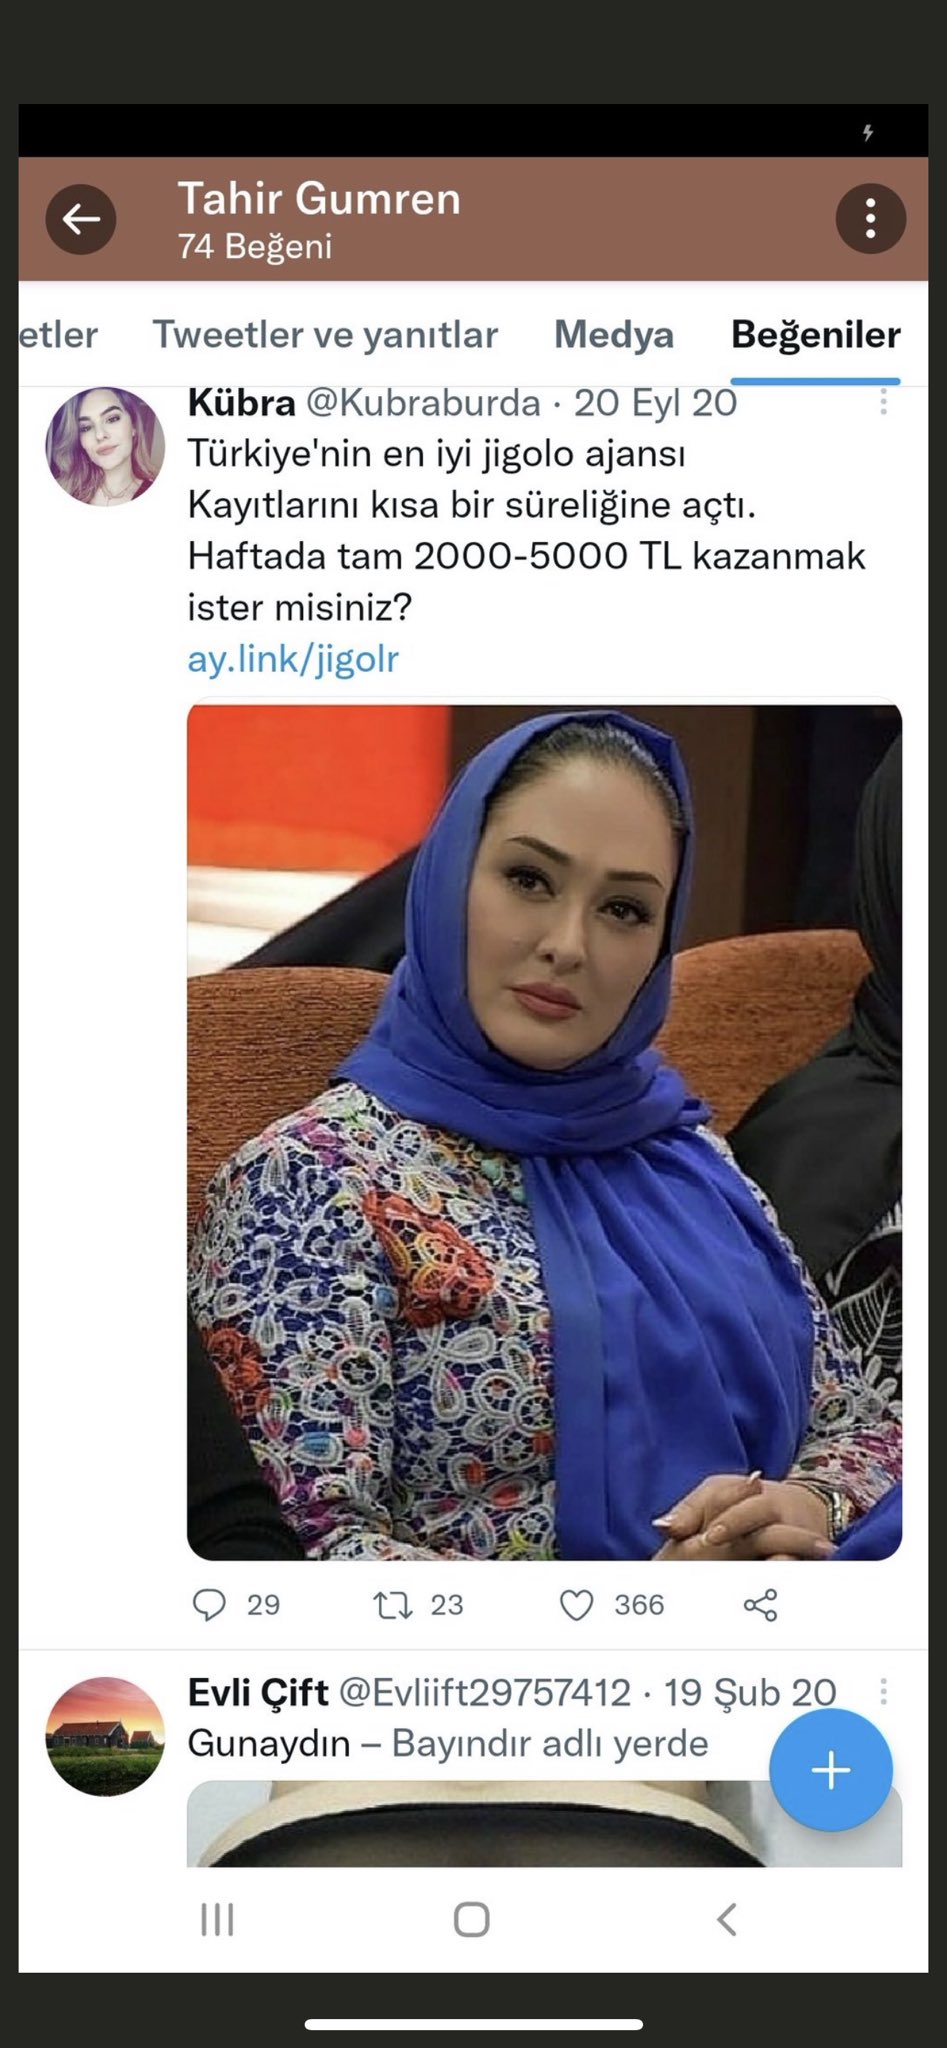
Task: Open the three-dot profile options menu
Action: tap(870, 219)
